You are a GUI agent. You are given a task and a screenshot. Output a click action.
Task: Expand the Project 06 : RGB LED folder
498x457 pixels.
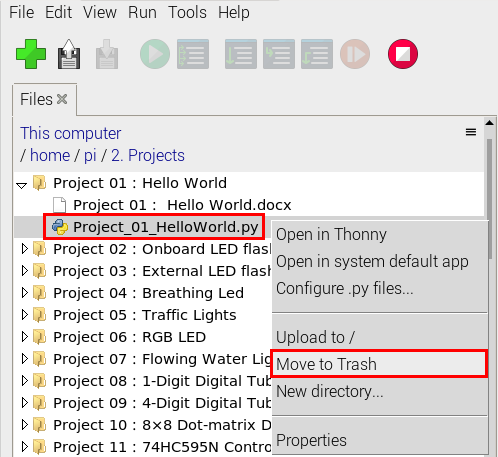tap(24, 337)
